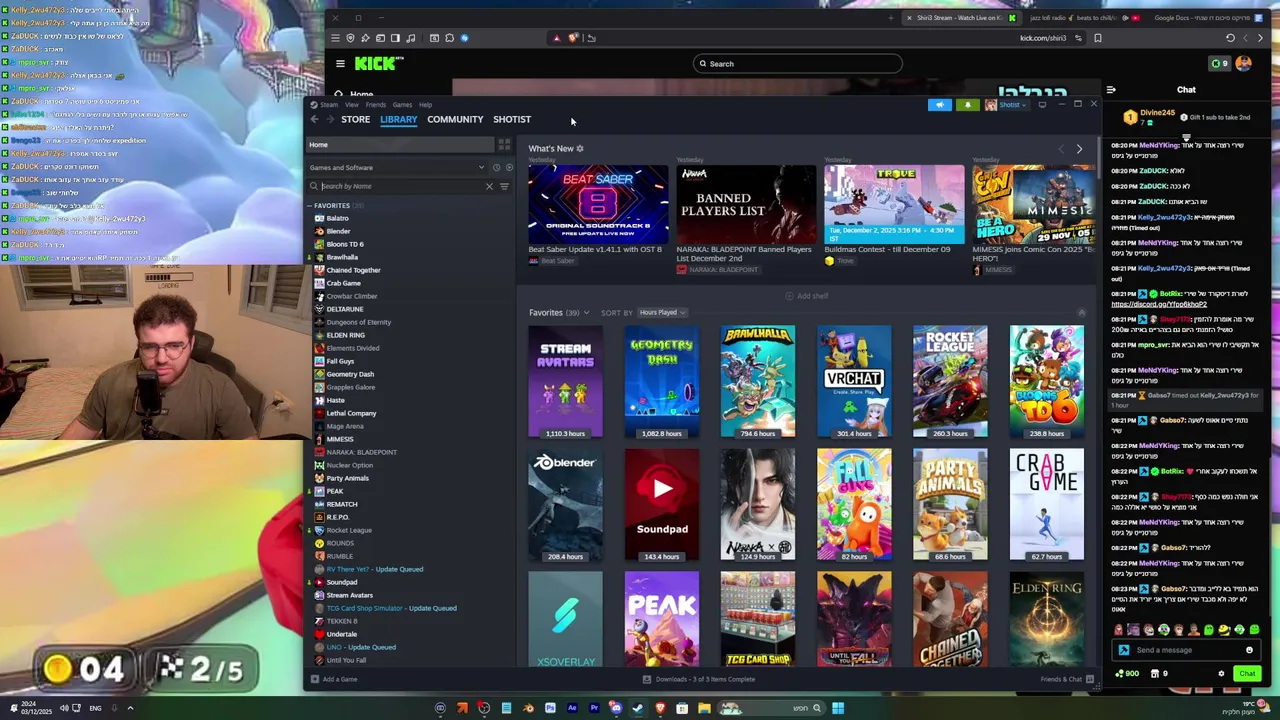Clear the library search field with X

pyautogui.click(x=489, y=187)
